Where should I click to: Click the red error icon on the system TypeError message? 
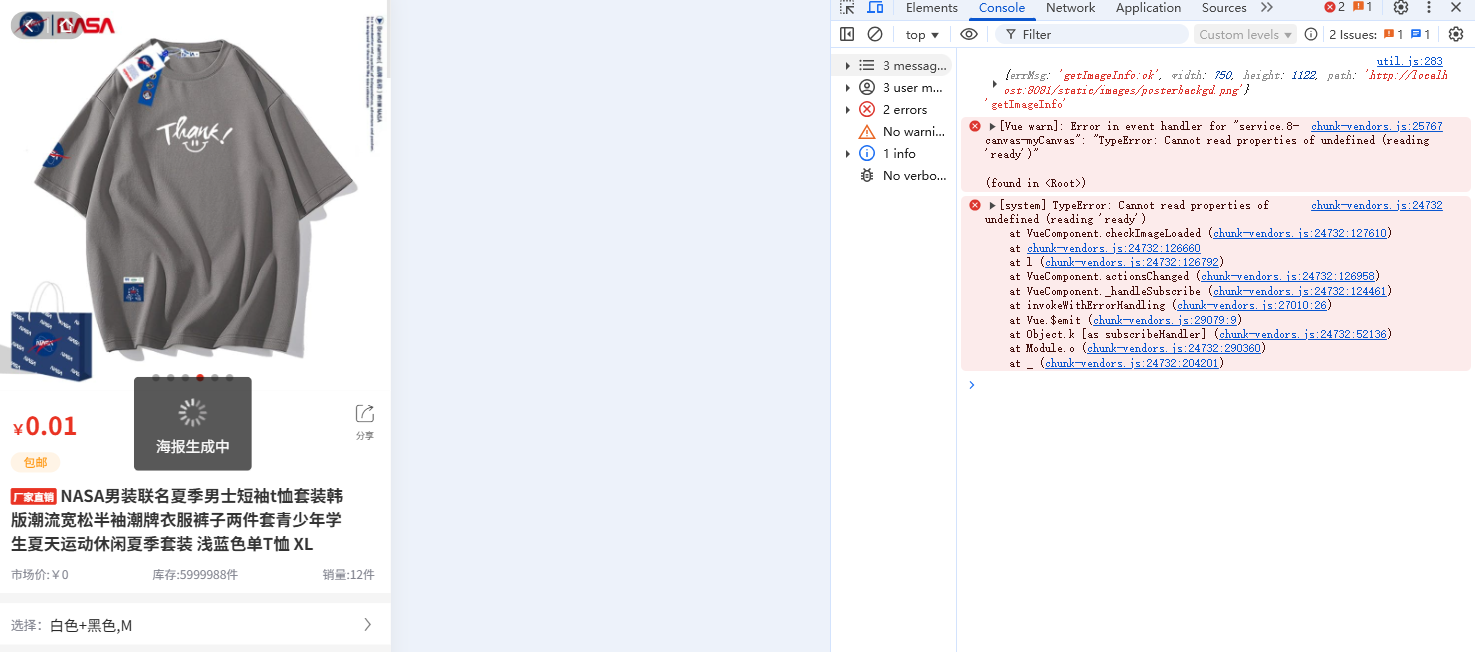point(975,205)
